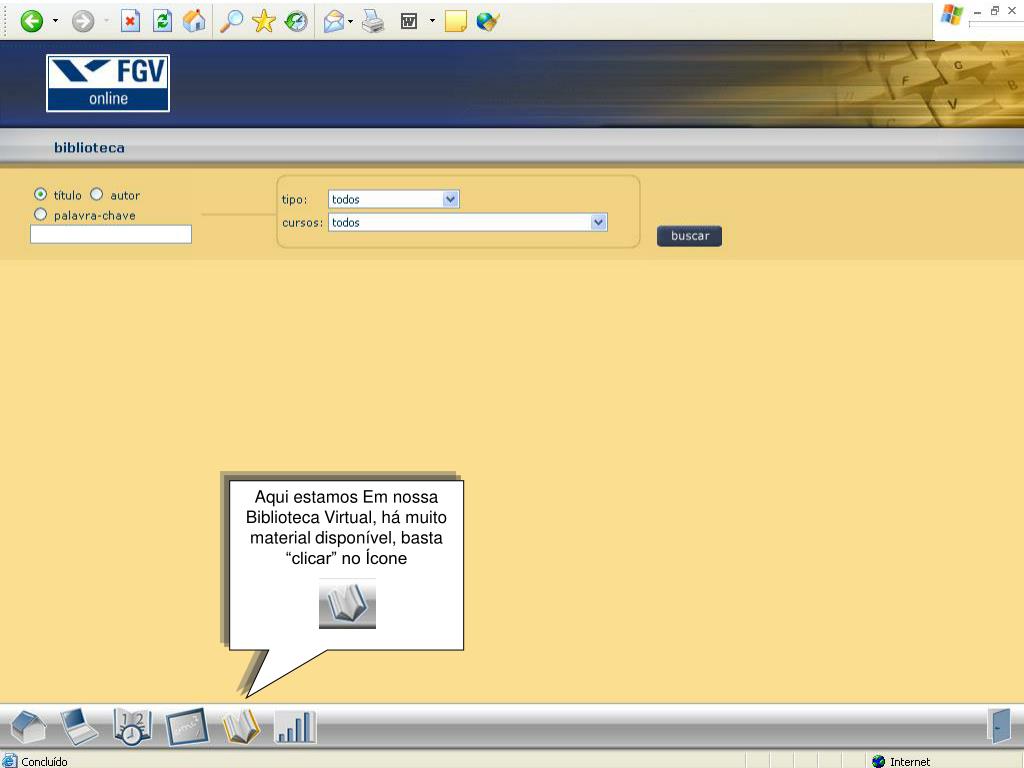Click the grey Forward arrow button
1024x768 pixels.
coord(83,22)
